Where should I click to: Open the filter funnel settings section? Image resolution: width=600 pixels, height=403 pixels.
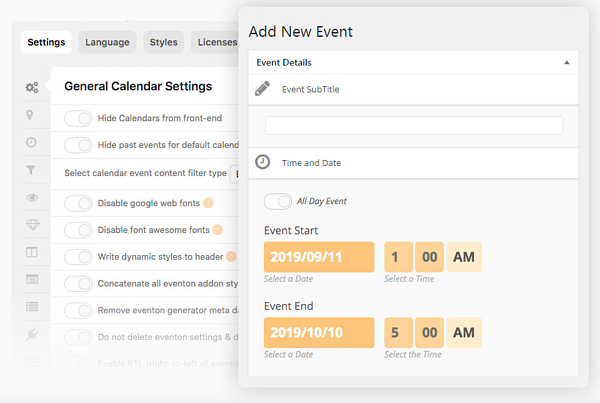31,170
